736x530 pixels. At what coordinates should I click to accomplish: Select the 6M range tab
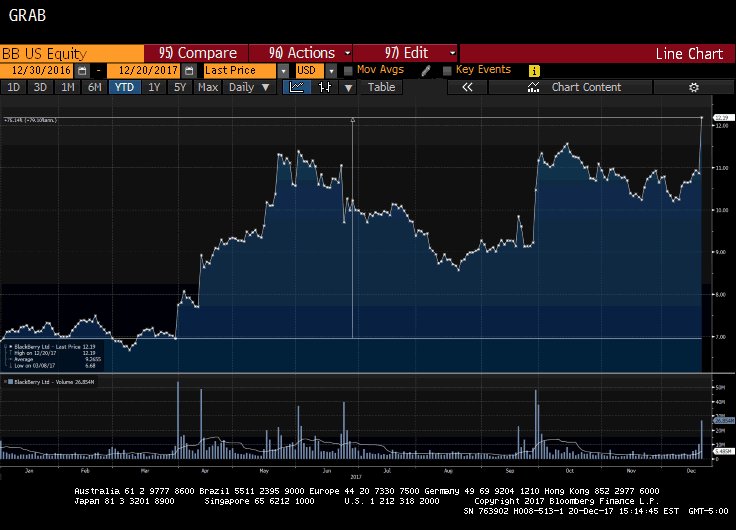[x=94, y=87]
